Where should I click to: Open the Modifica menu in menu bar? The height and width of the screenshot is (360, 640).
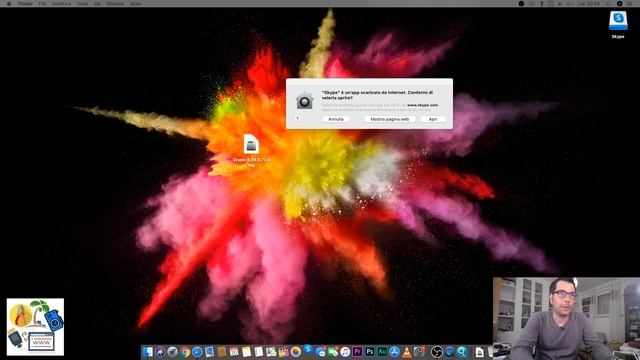(62, 3)
